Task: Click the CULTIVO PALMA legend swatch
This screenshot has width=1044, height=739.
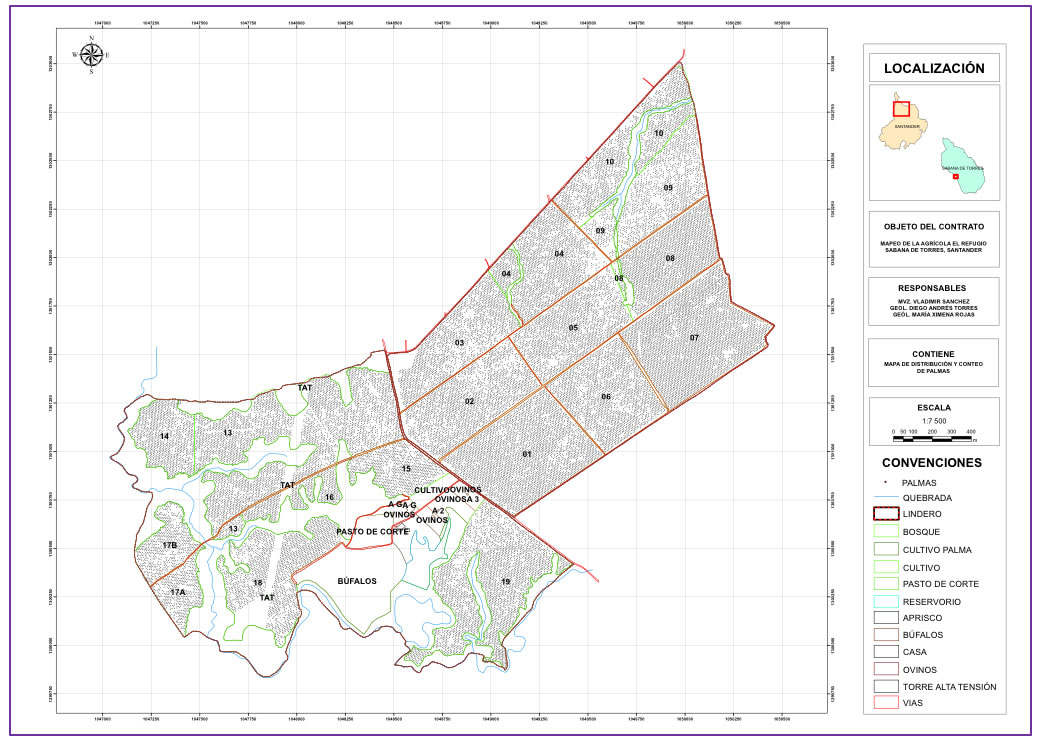Action: pyautogui.click(x=886, y=549)
